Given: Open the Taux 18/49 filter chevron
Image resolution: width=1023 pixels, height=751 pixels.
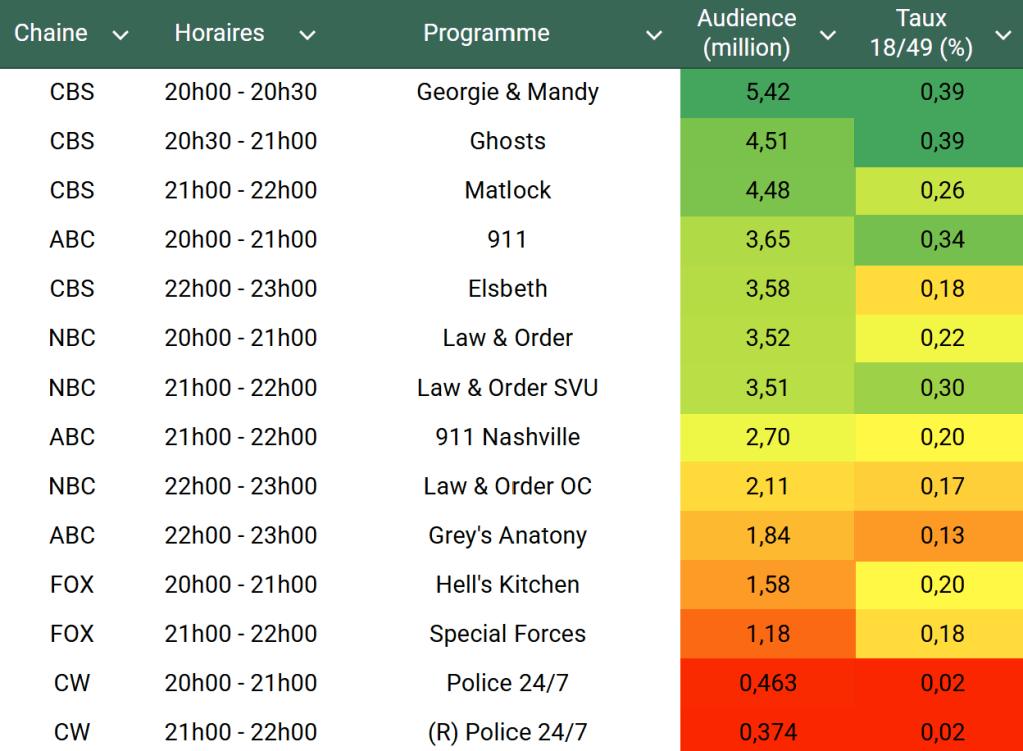Looking at the screenshot, I should pos(1003,36).
